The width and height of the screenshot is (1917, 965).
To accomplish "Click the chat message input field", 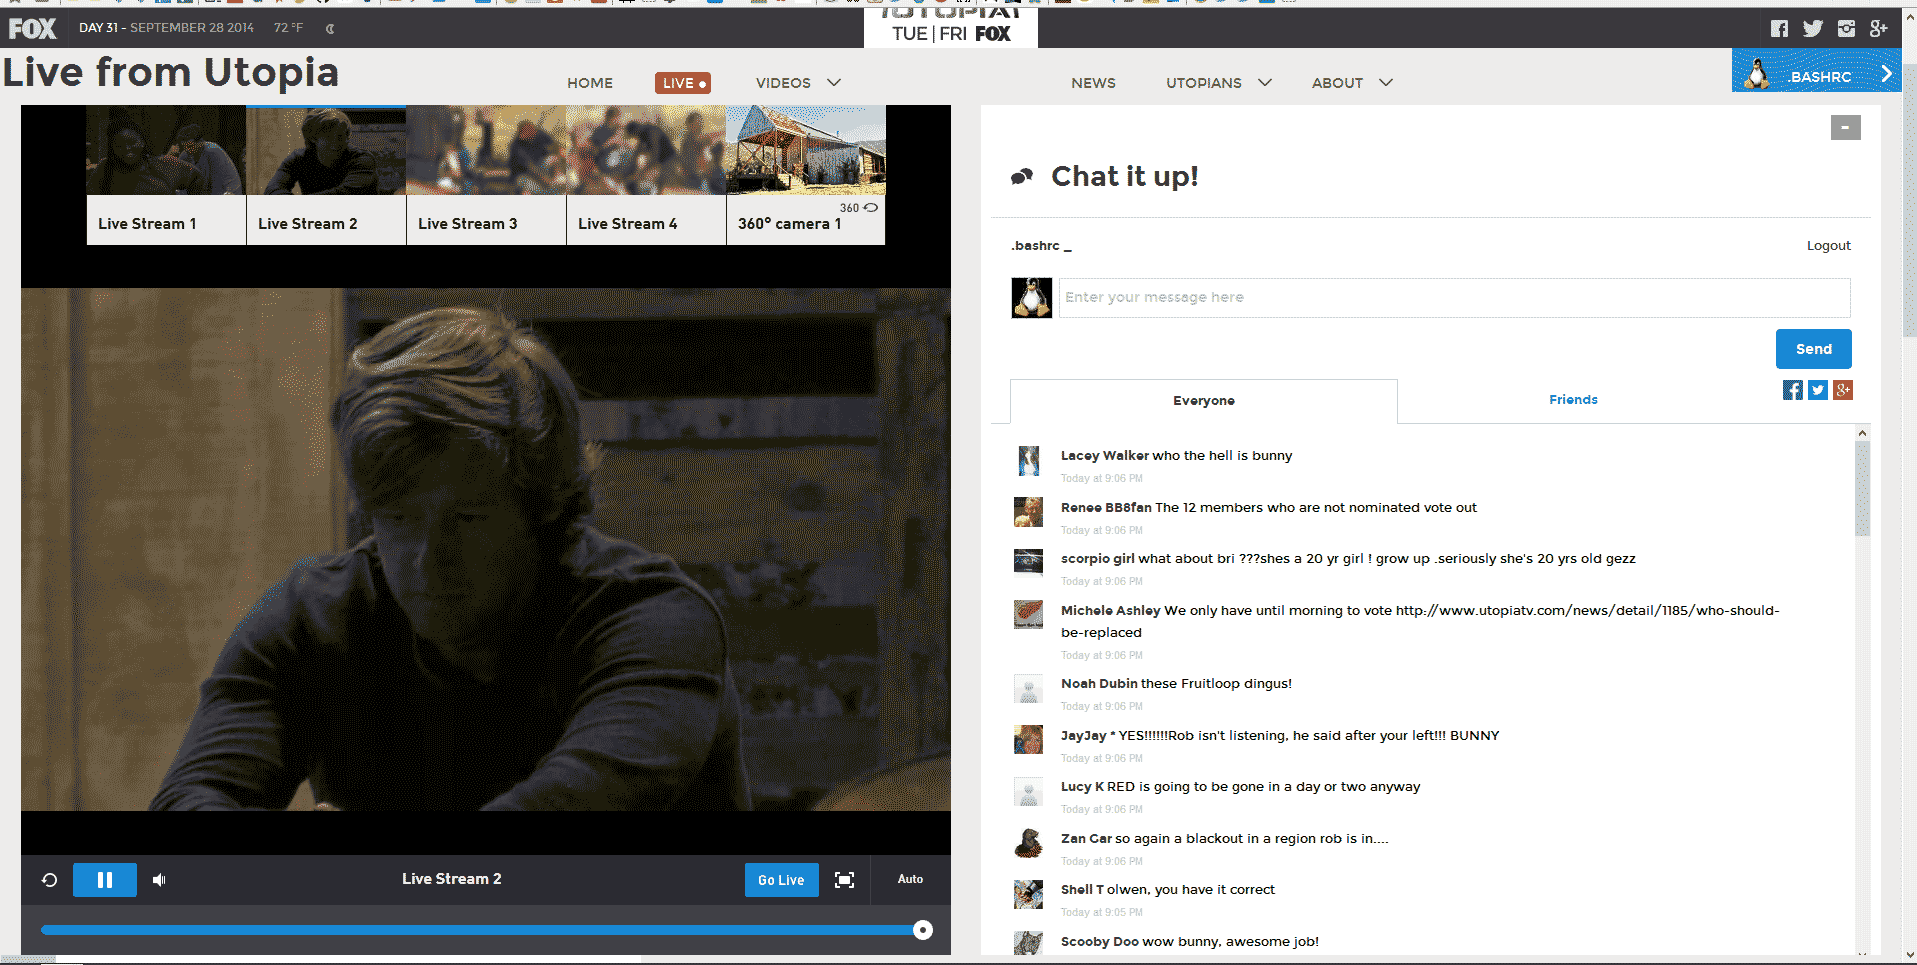I will [x=1455, y=298].
